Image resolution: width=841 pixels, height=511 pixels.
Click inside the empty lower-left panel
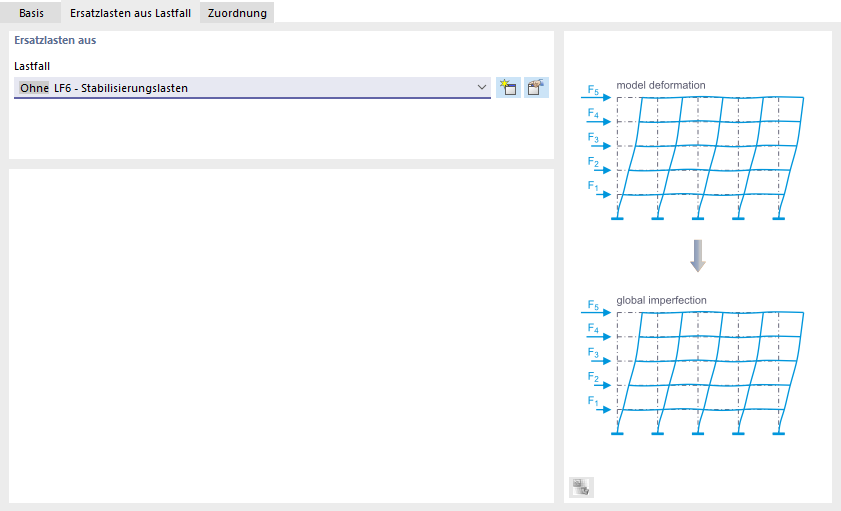(x=280, y=335)
